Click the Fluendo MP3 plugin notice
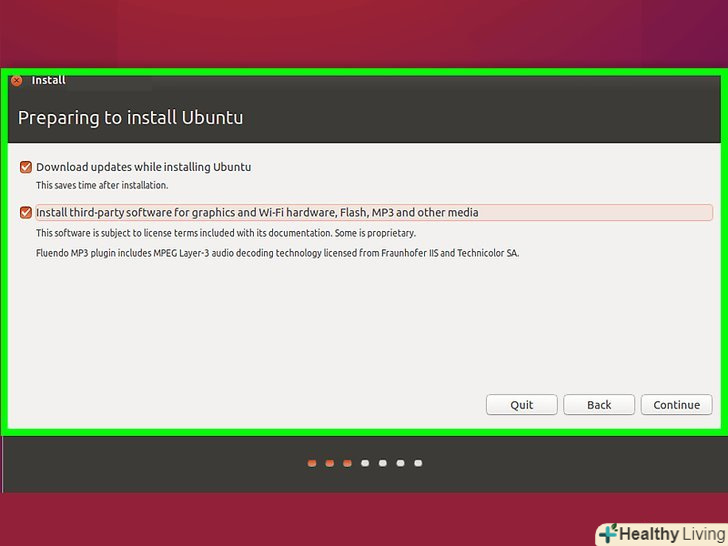Viewport: 728px width, 546px height. [278, 253]
